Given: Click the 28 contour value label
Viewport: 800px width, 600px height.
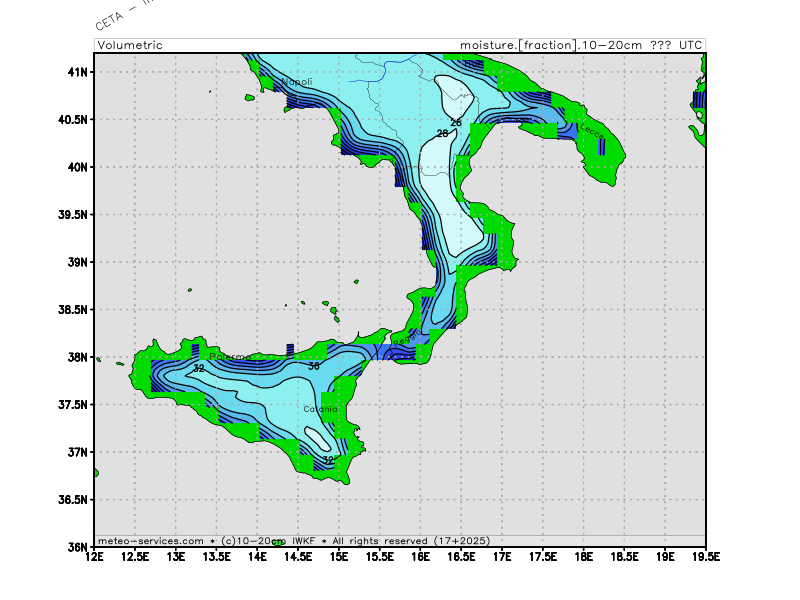Looking at the screenshot, I should [x=443, y=134].
